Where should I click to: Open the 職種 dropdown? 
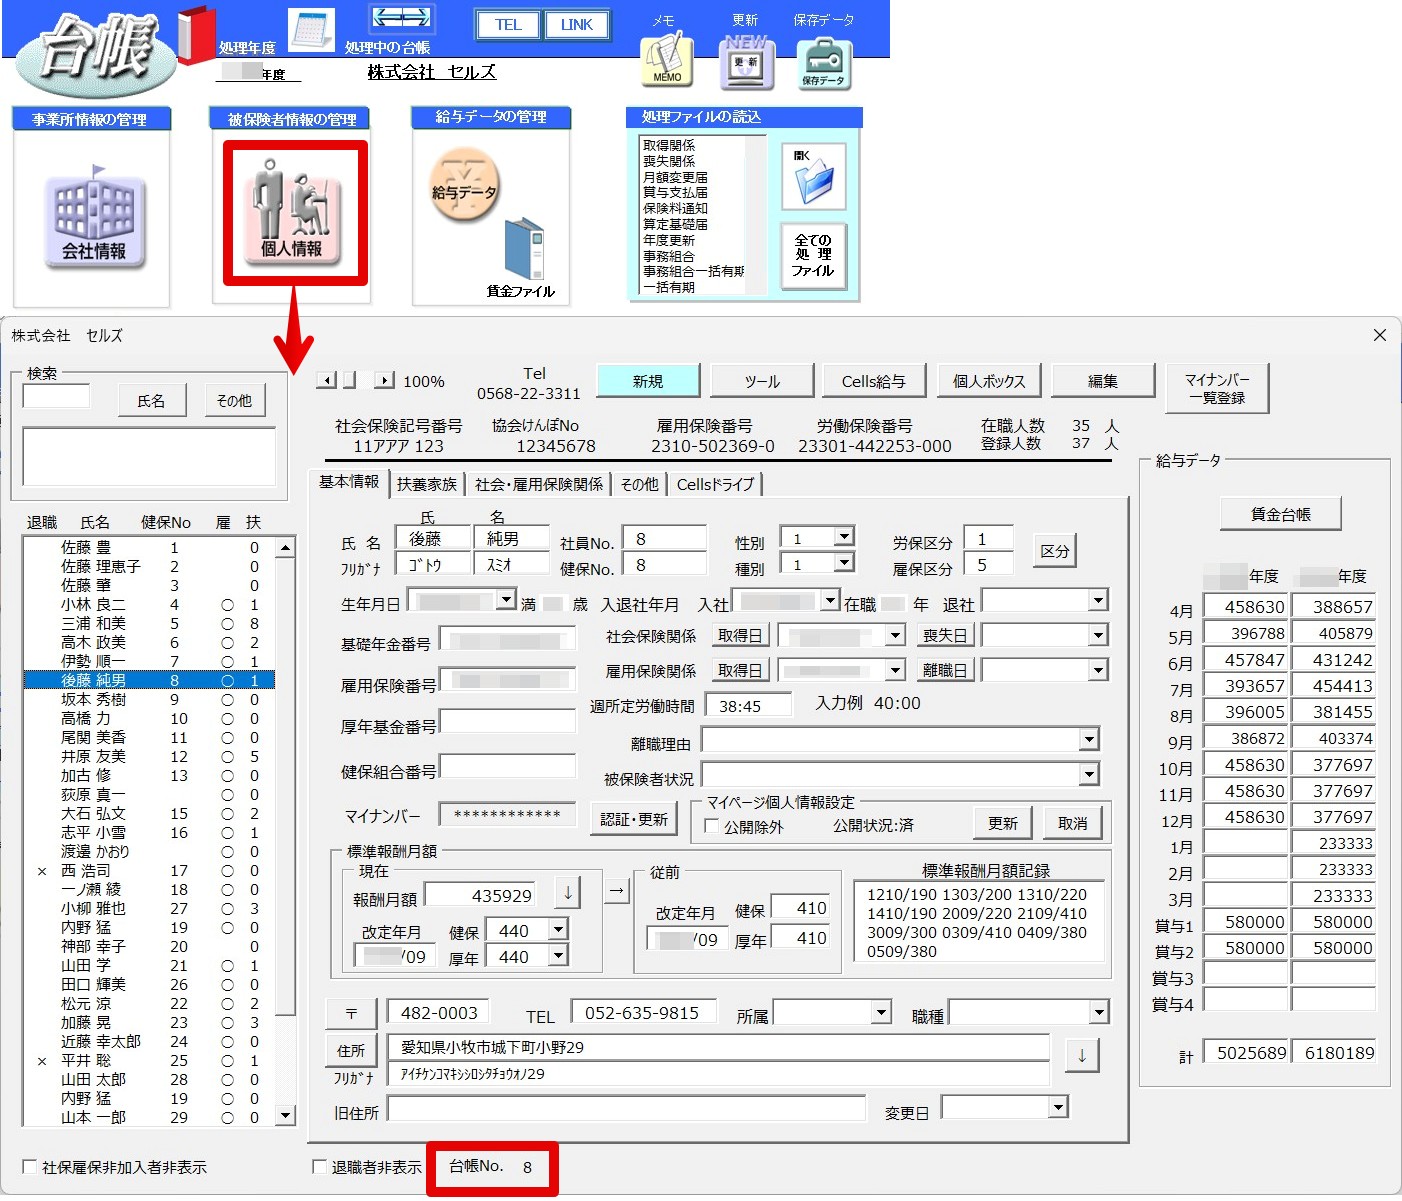pos(1099,1013)
